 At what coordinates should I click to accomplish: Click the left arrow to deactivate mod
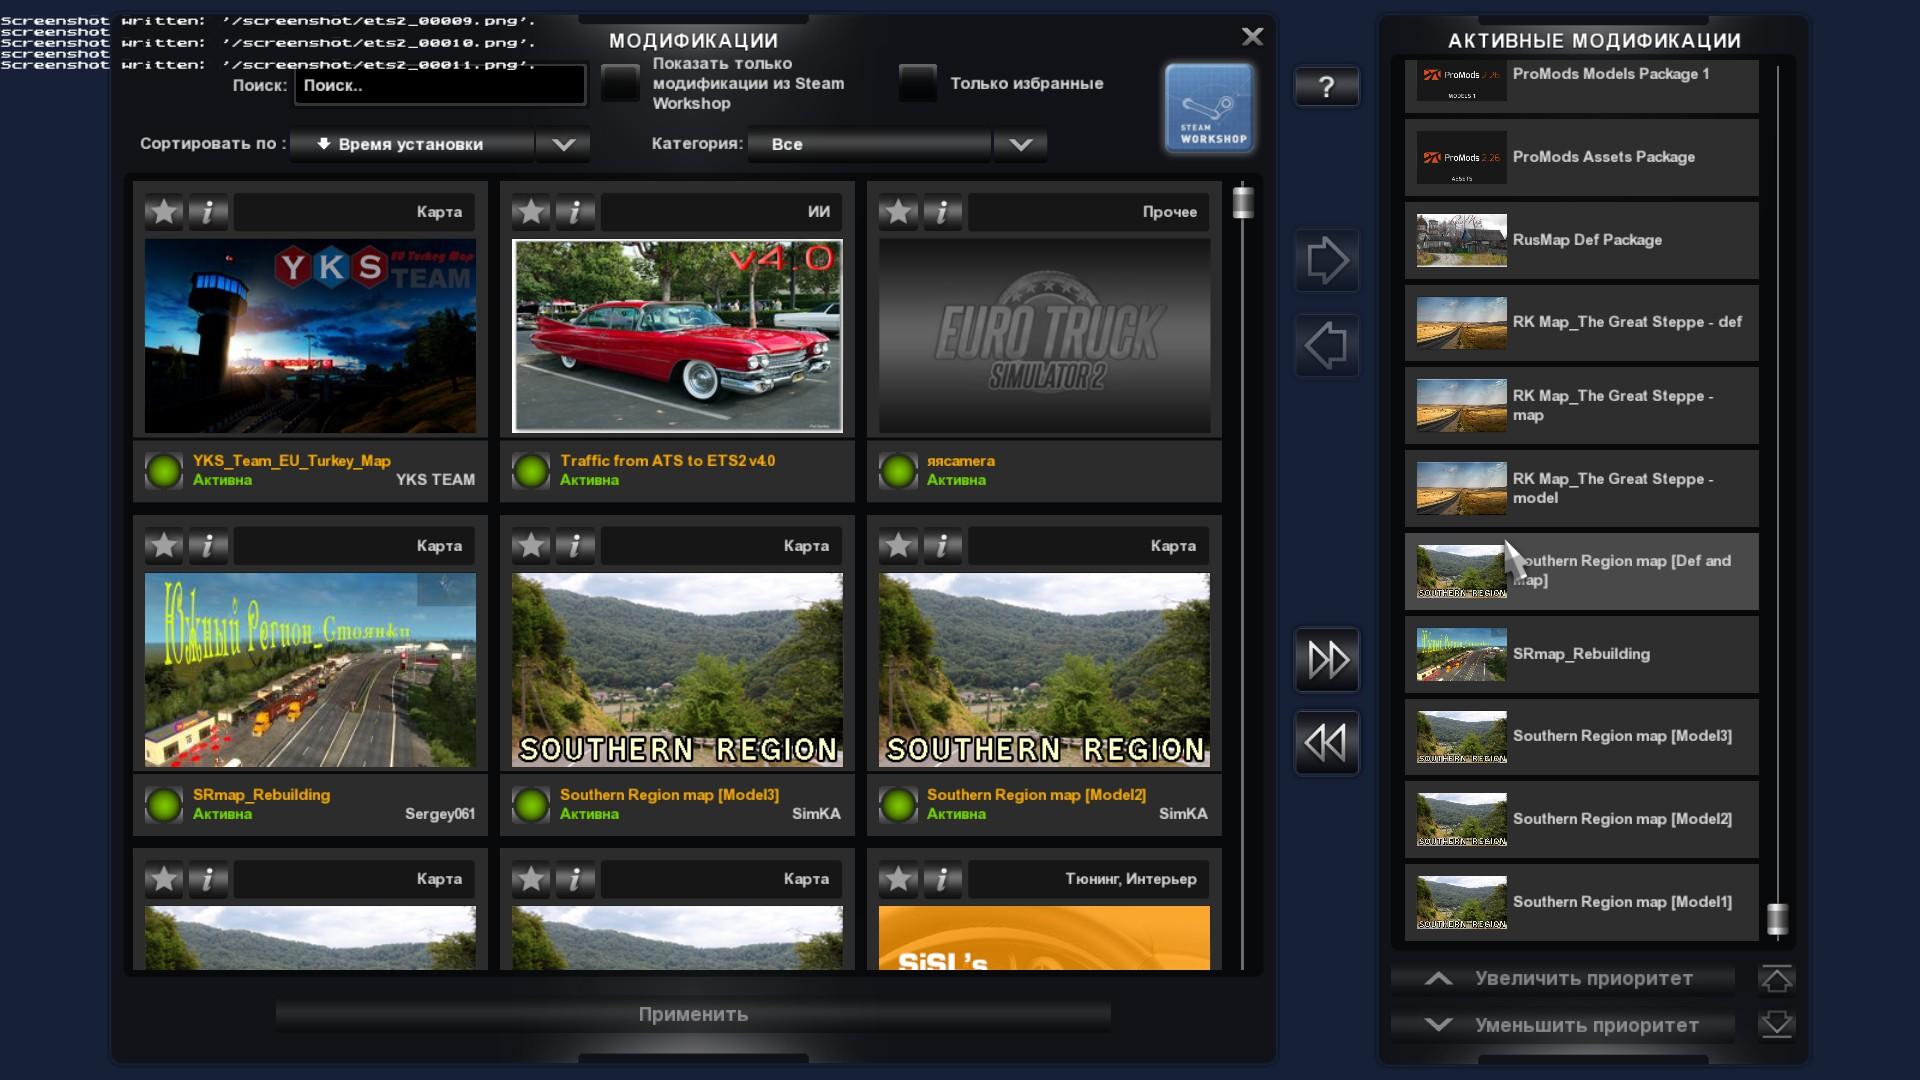click(1326, 346)
